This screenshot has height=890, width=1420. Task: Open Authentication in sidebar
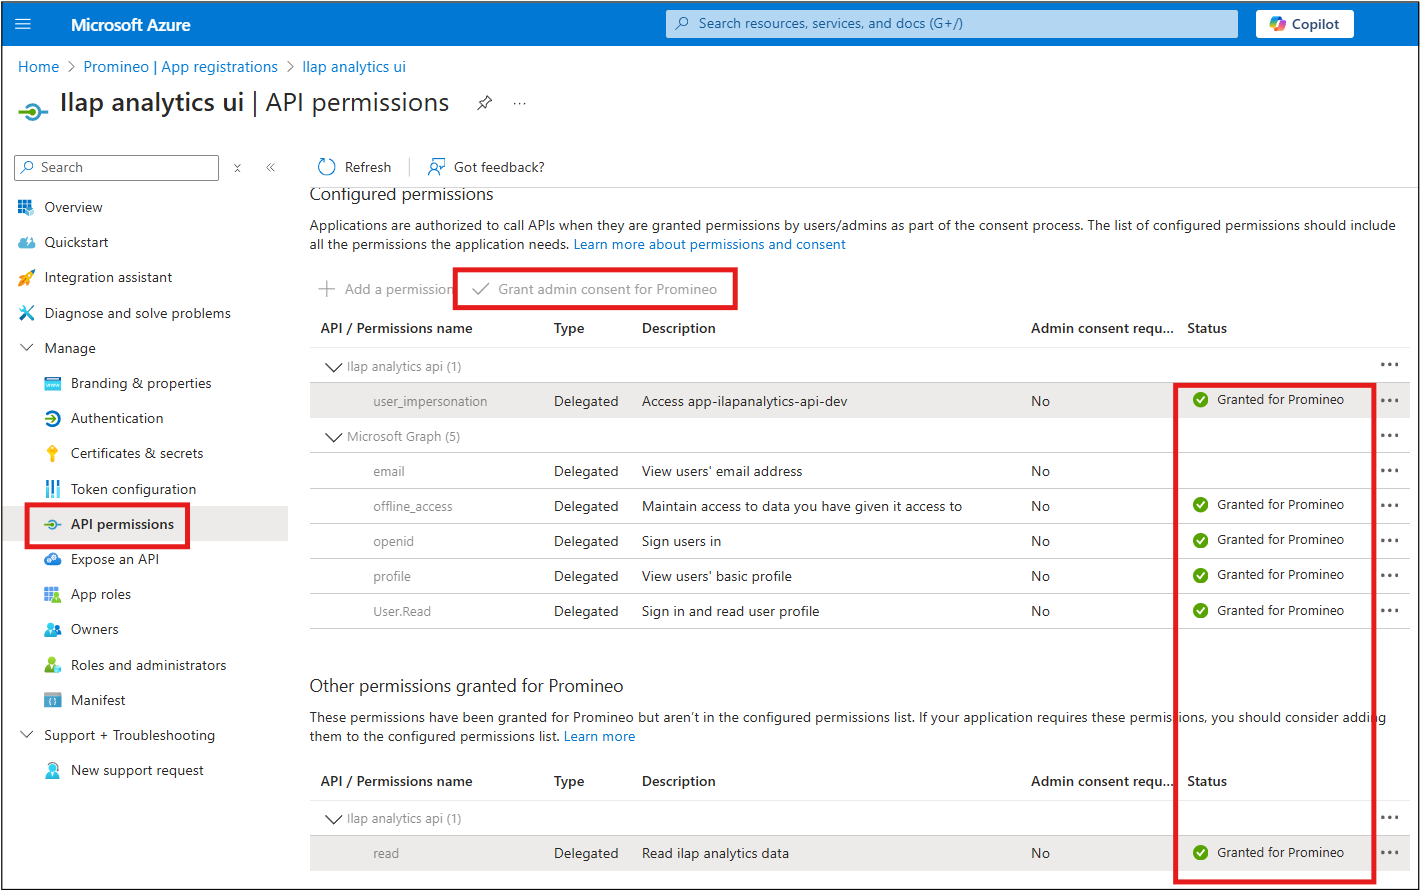point(117,418)
